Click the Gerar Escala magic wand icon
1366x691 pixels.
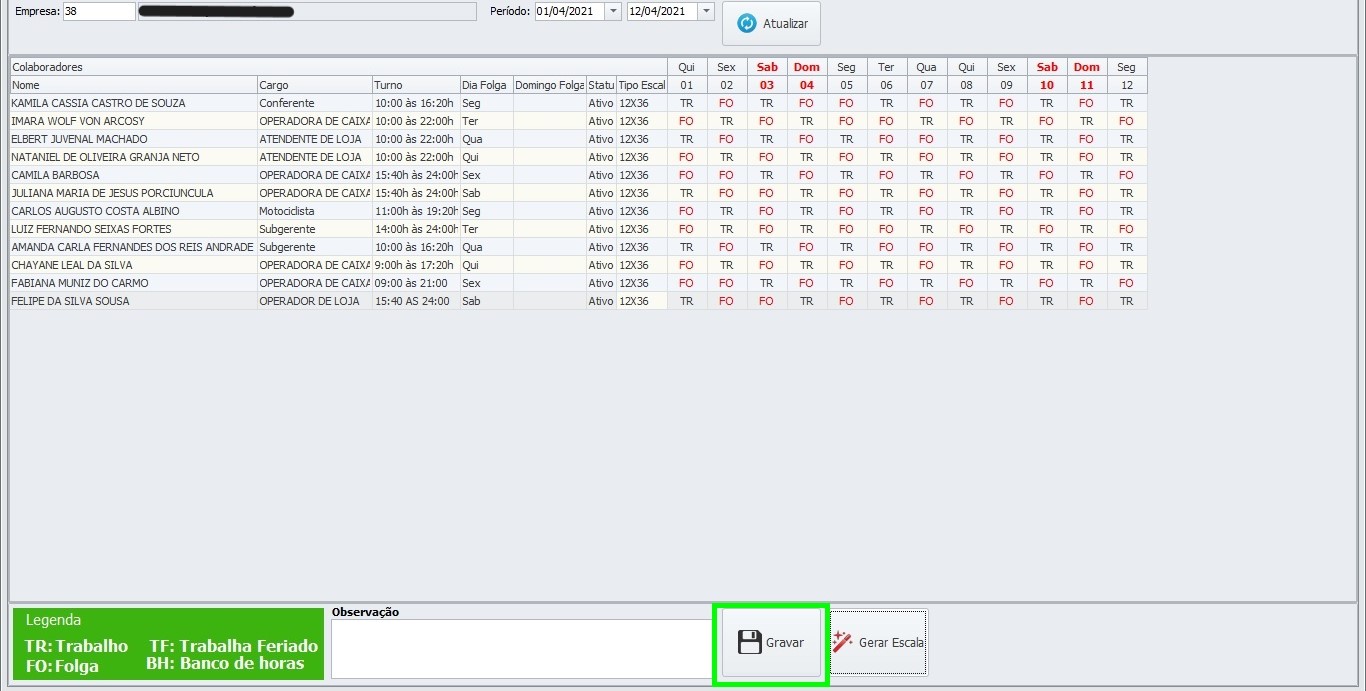coord(843,642)
